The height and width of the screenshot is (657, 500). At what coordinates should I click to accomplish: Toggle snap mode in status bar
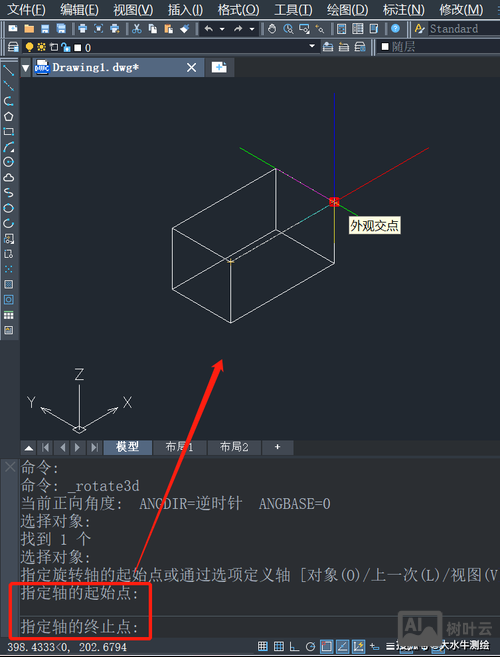263,646
